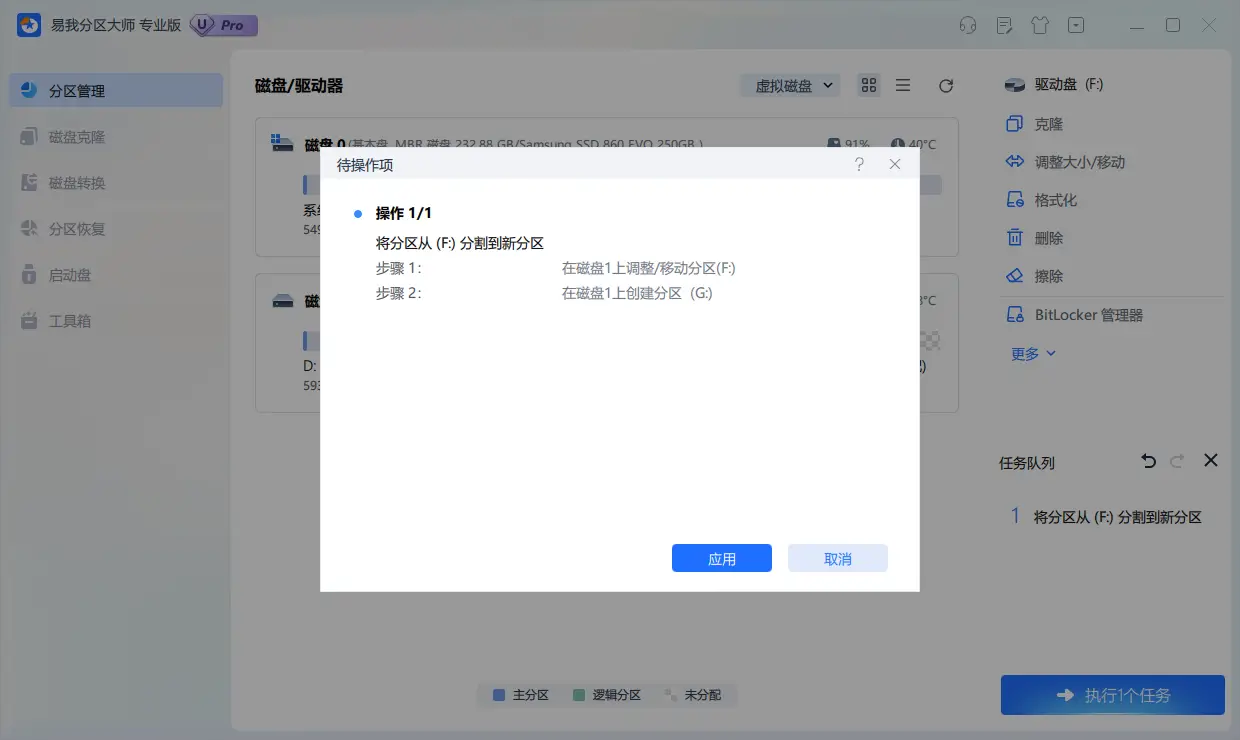Switch to list view of disks
1240x740 pixels.
(x=903, y=85)
